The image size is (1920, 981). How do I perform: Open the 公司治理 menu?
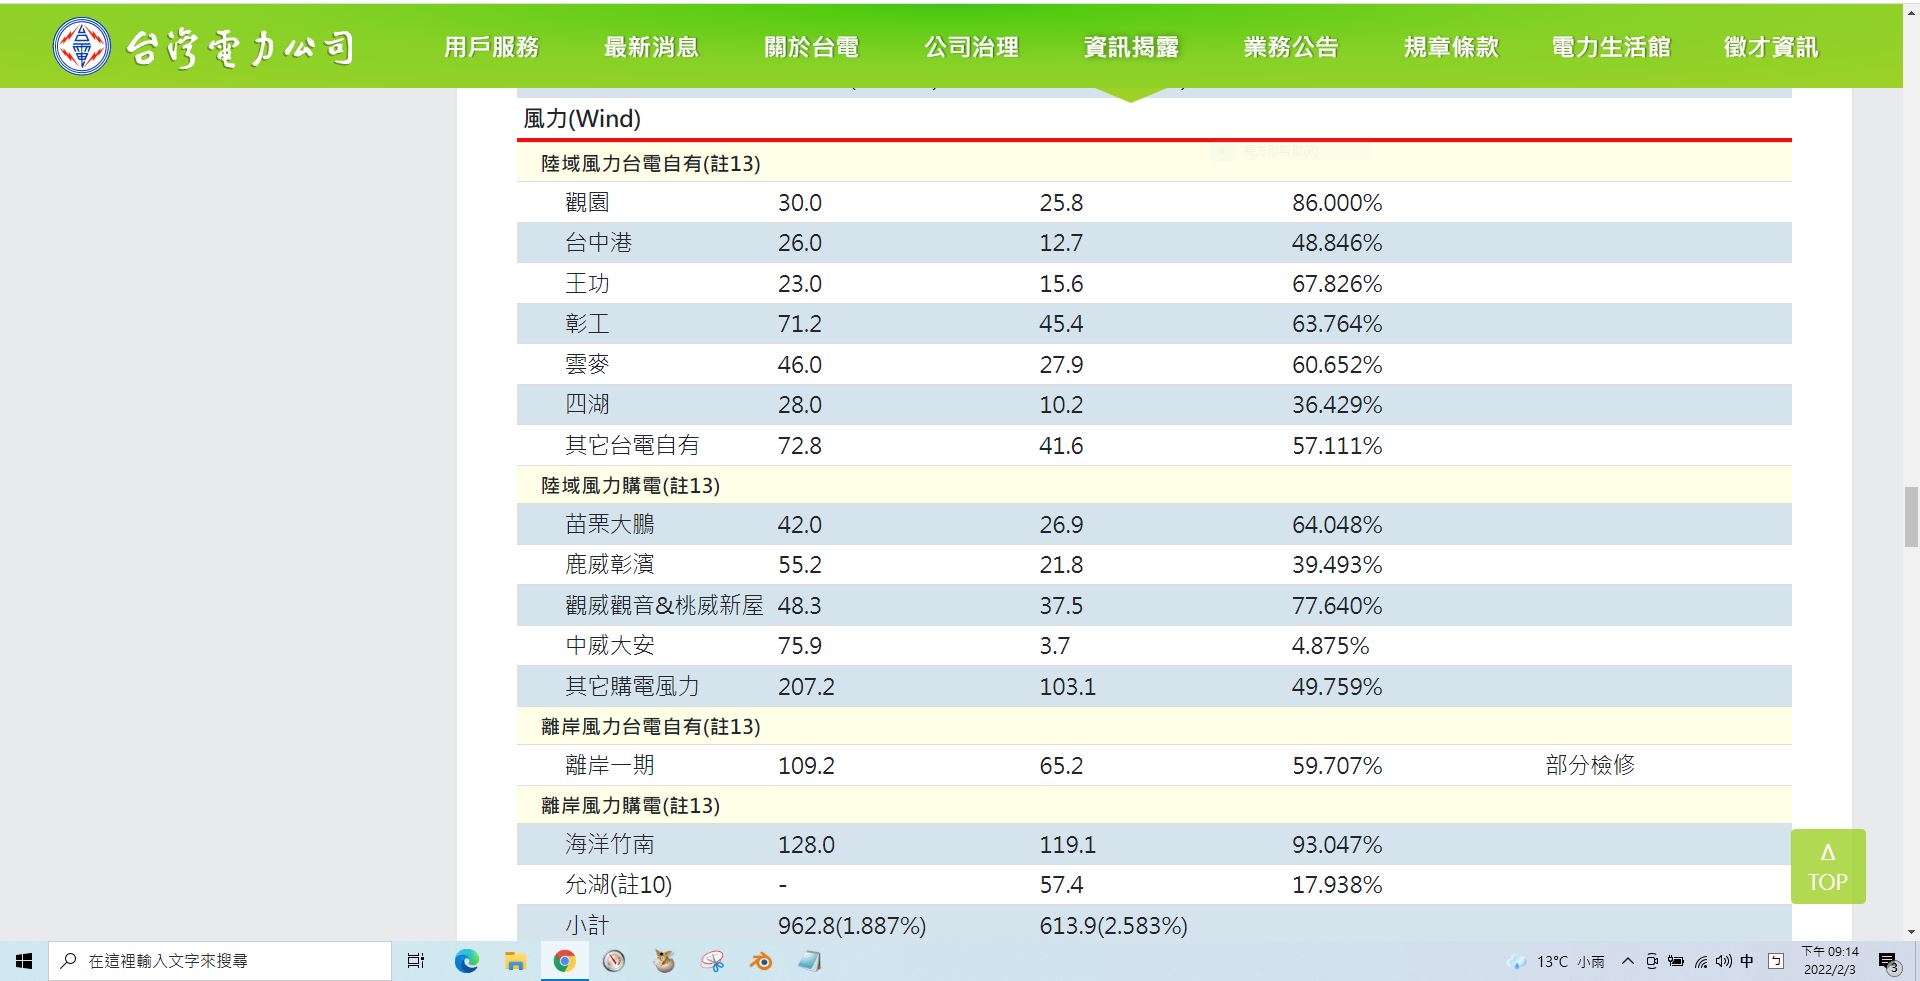(972, 47)
